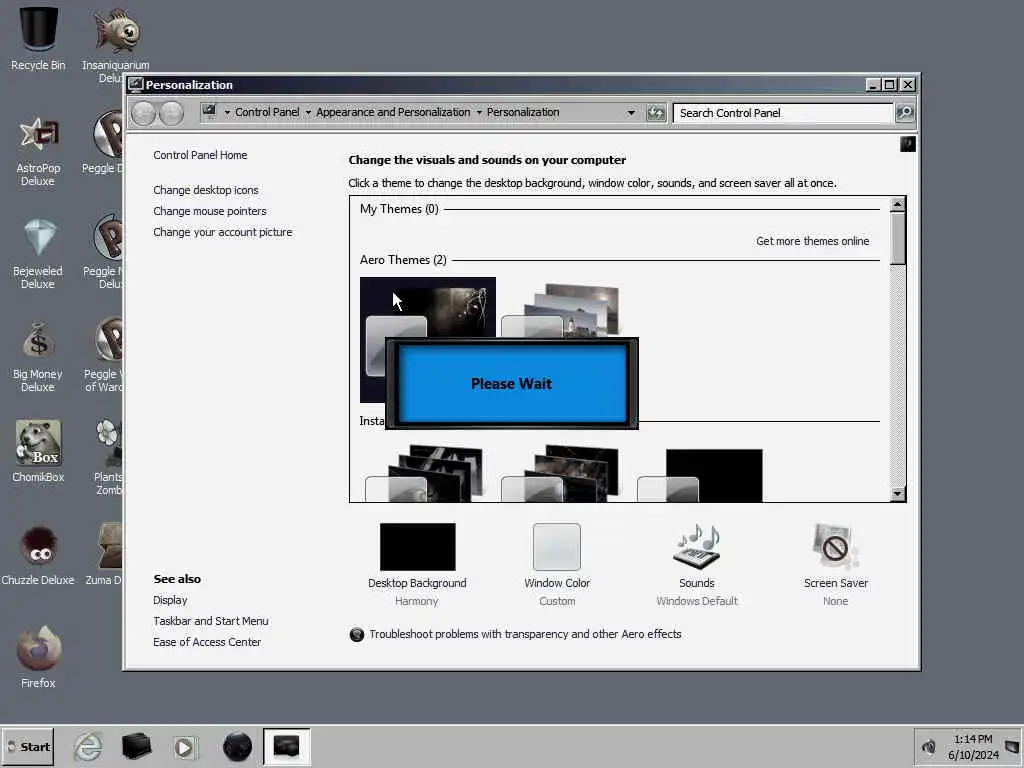Viewport: 1024px width, 768px height.
Task: Open Desktop Background Harmony settings
Action: point(417,565)
